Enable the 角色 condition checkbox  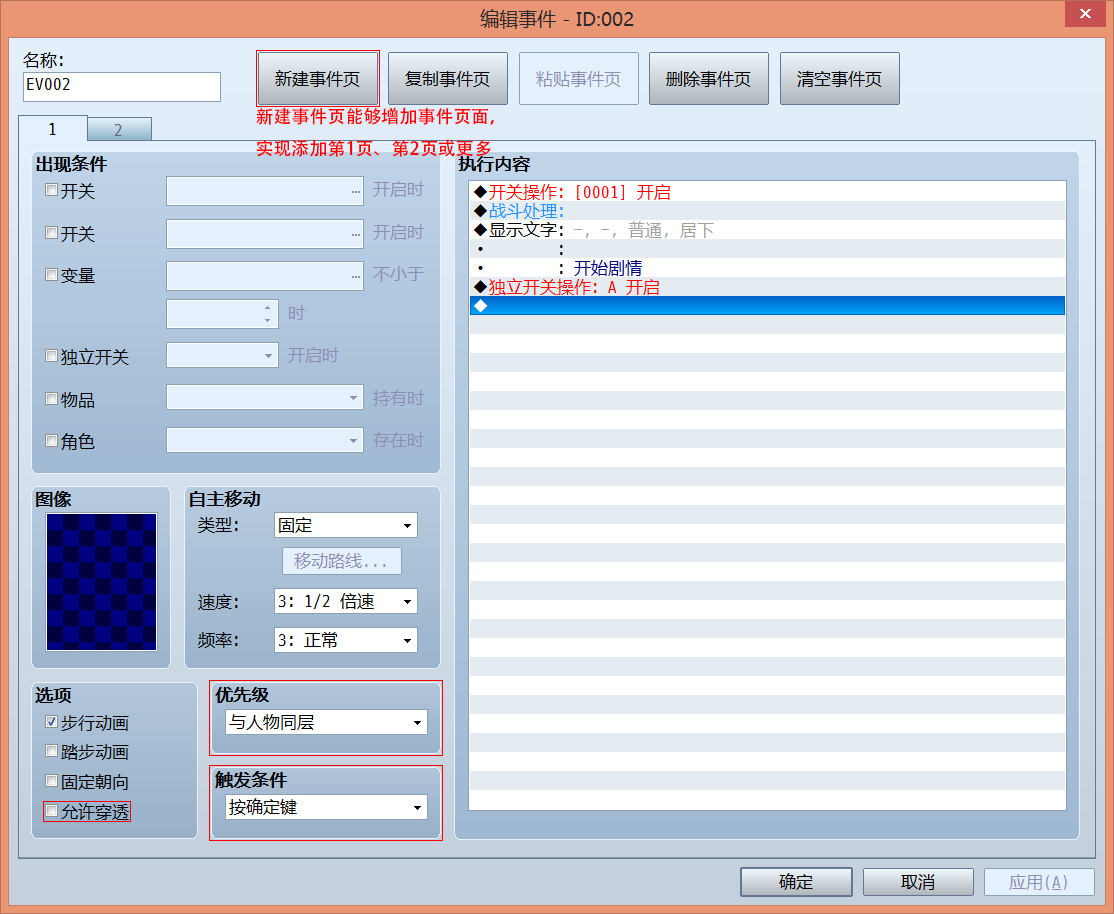coord(51,441)
